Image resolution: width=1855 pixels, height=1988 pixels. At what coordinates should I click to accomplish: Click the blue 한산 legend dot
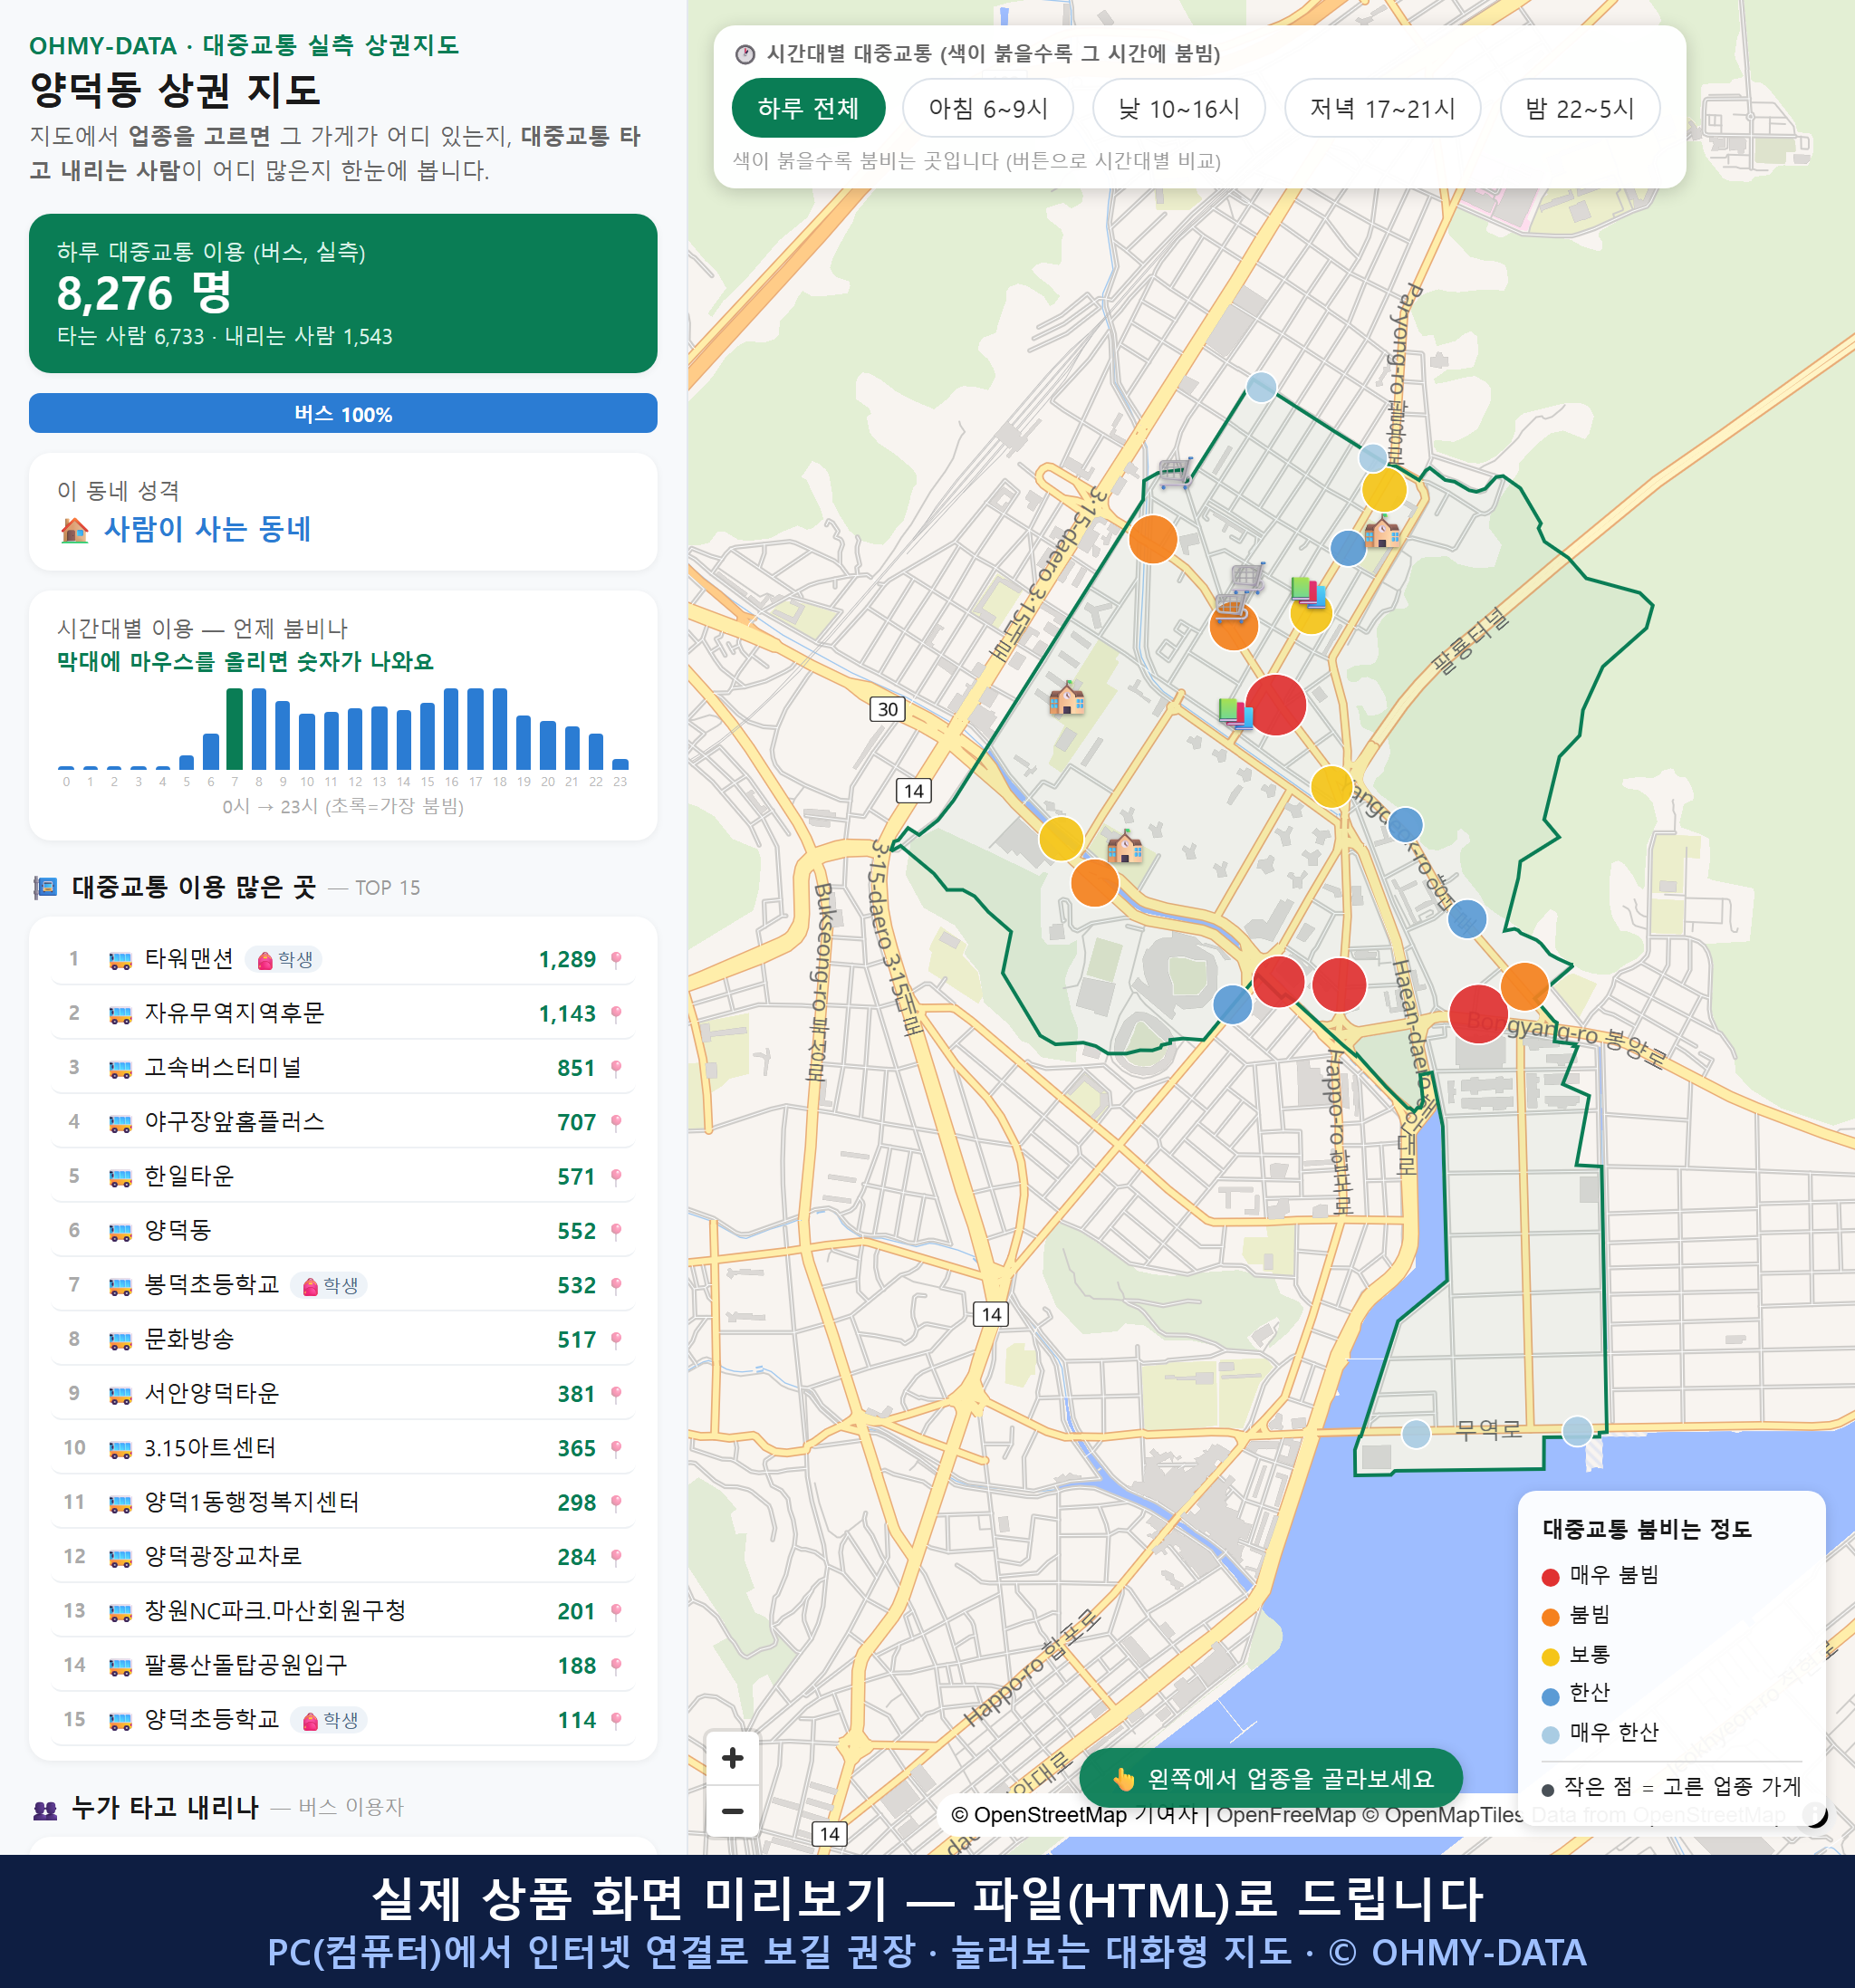click(1550, 1696)
